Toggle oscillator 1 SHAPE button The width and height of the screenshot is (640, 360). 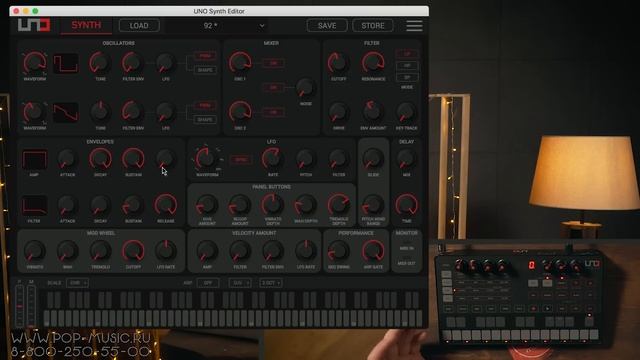[x=205, y=70]
